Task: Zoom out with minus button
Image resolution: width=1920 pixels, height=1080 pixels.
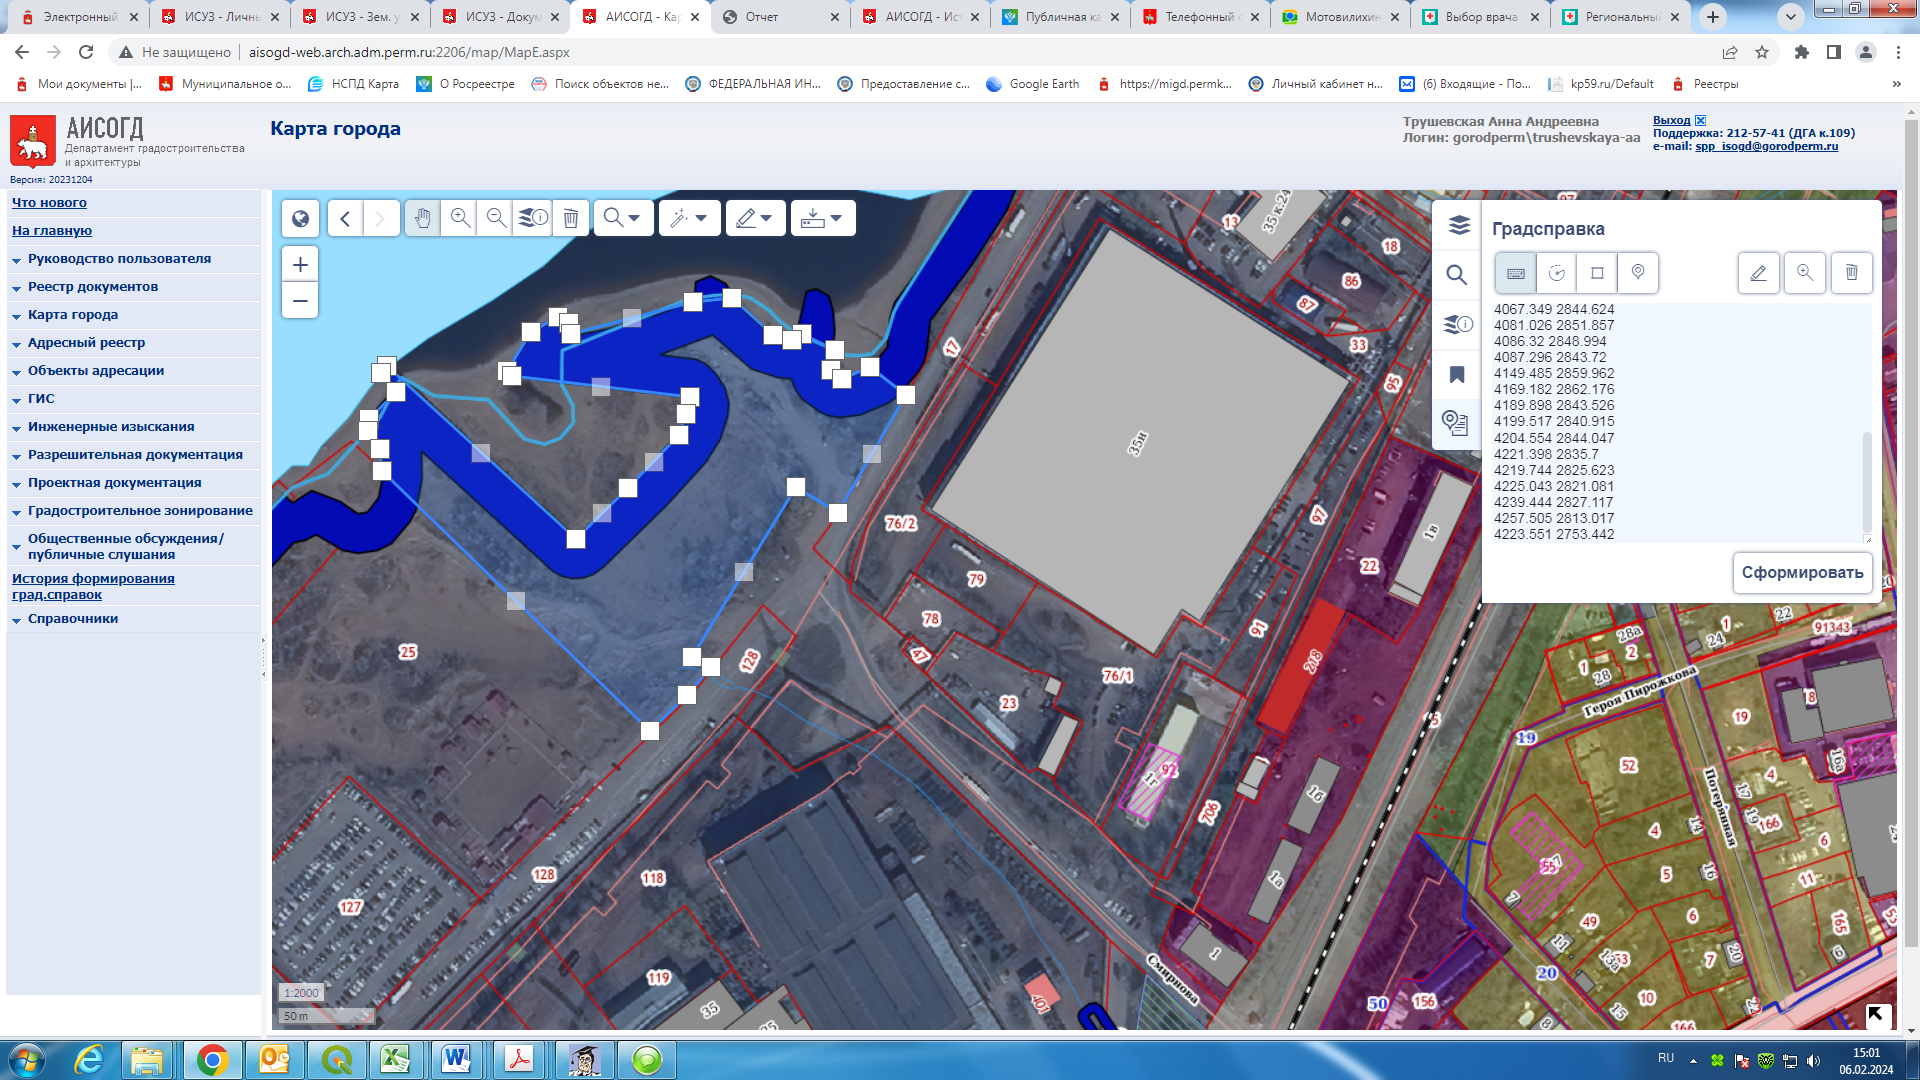Action: coord(300,301)
